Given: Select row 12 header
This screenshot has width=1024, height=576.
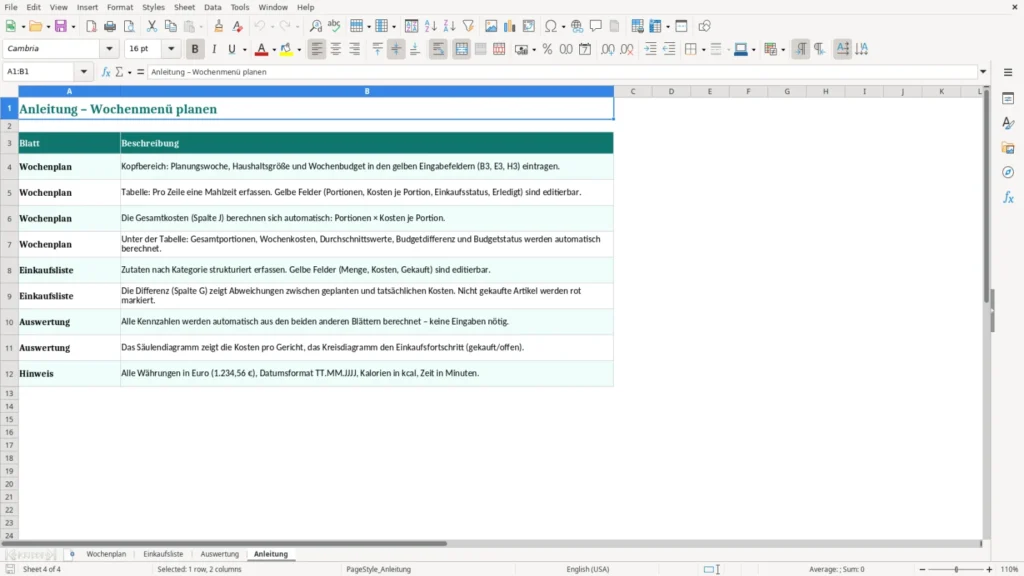Looking at the screenshot, I should pos(9,374).
